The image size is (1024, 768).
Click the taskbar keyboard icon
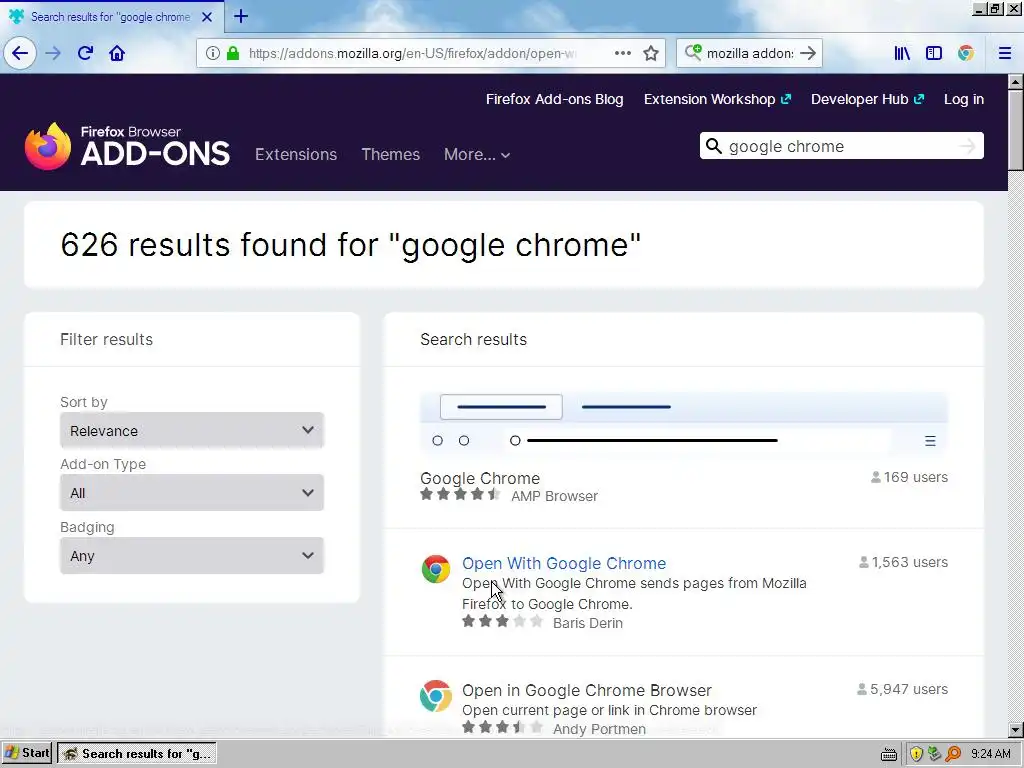(888, 754)
